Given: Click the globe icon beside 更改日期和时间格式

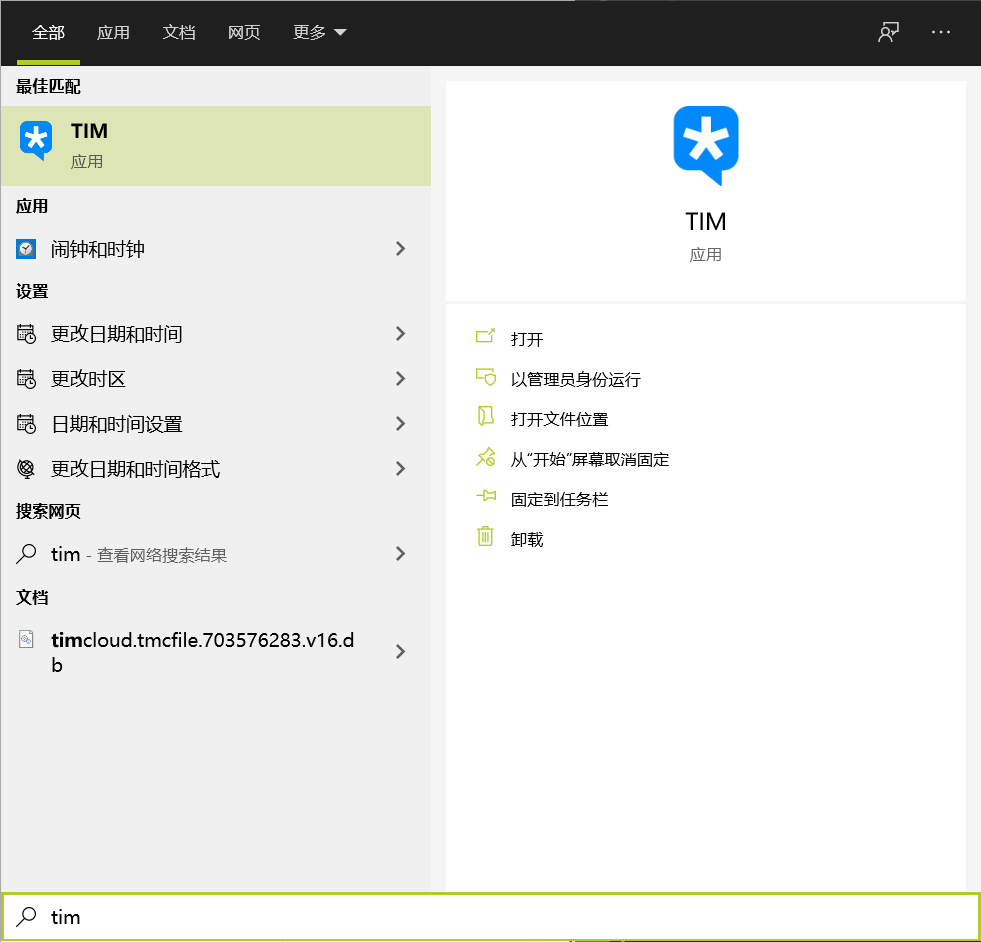Looking at the screenshot, I should pos(26,469).
